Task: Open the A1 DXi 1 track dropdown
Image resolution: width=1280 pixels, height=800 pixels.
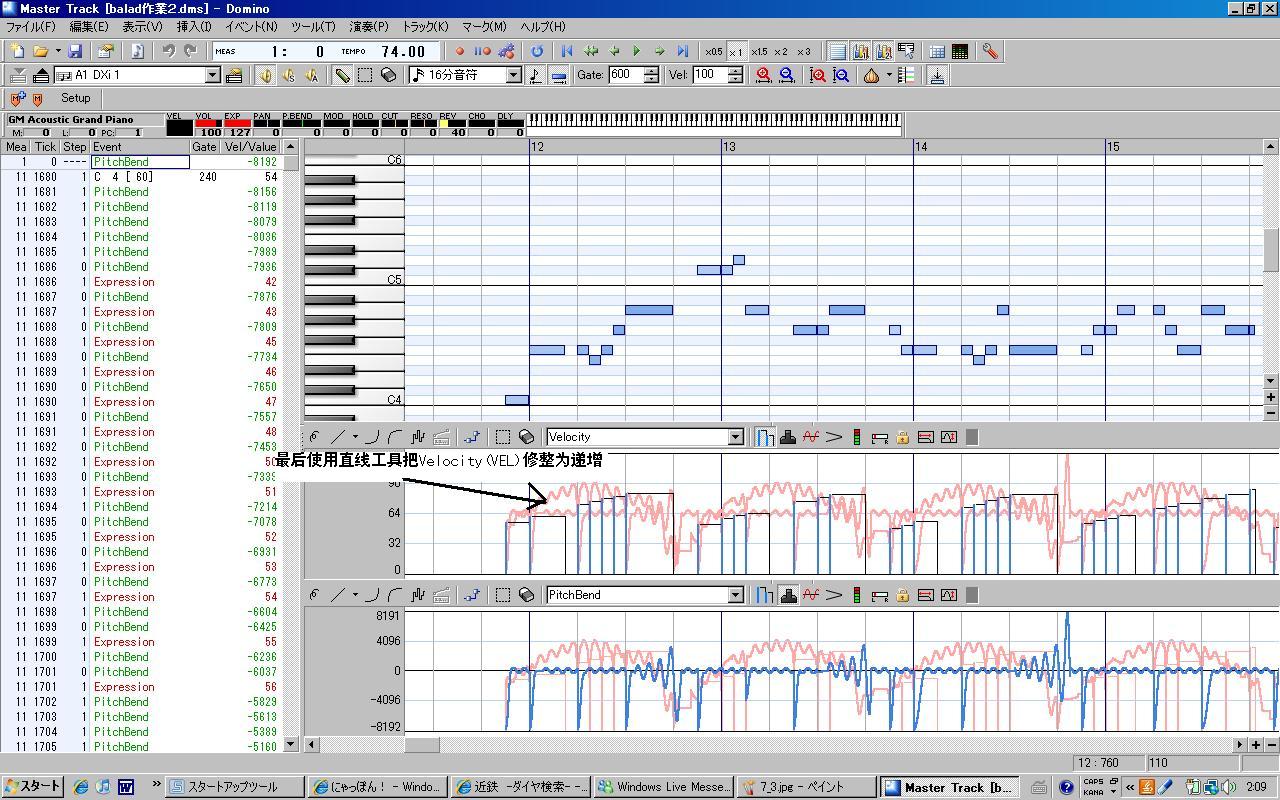Action: pos(212,75)
